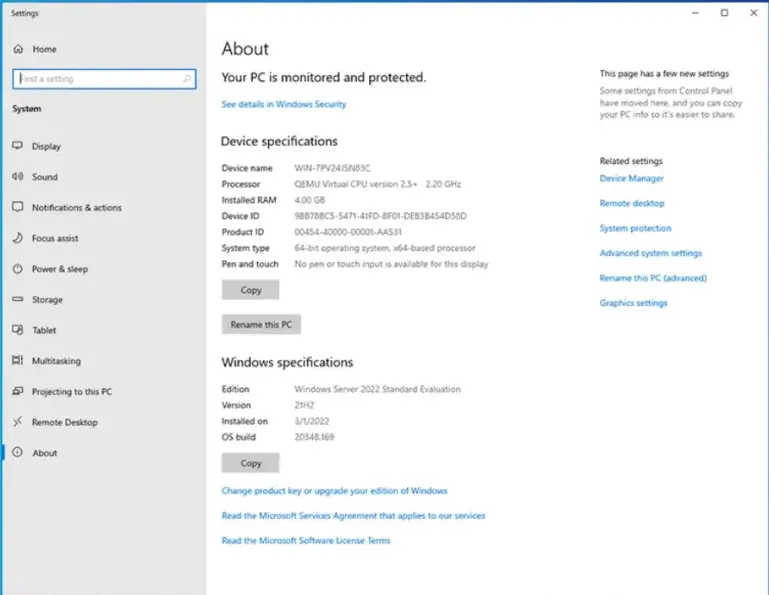Click the 64-bit operating system text
Viewport: 769px width, 595px height.
coord(385,248)
